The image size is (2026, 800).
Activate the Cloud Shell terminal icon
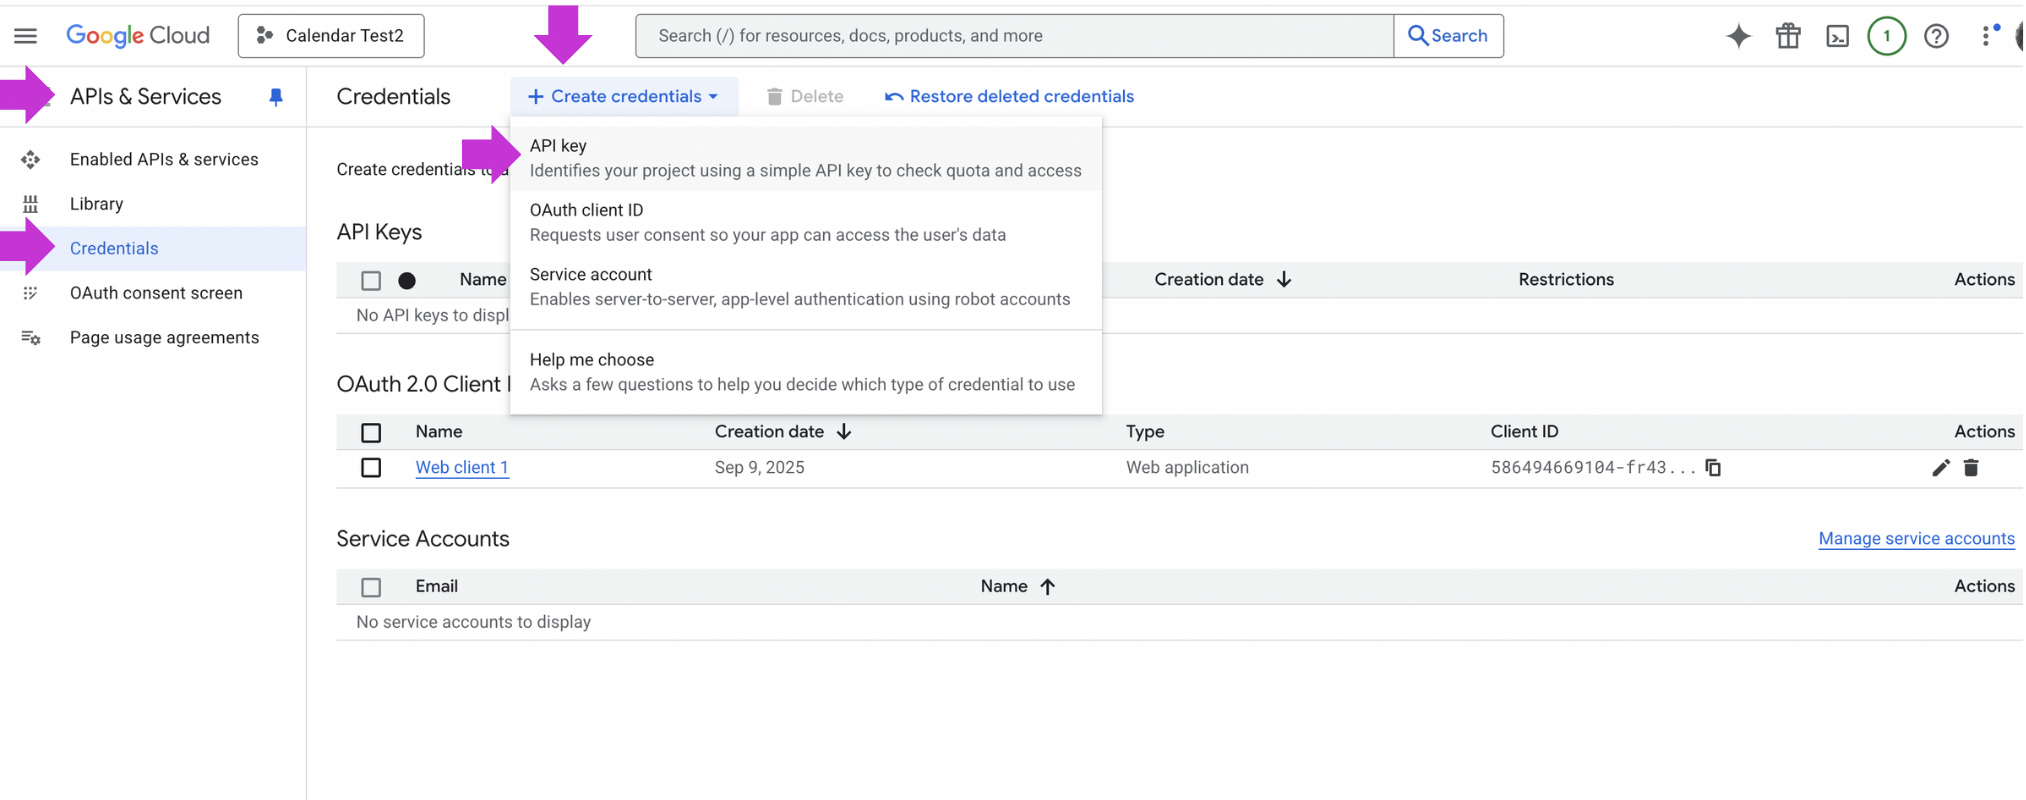(1838, 36)
